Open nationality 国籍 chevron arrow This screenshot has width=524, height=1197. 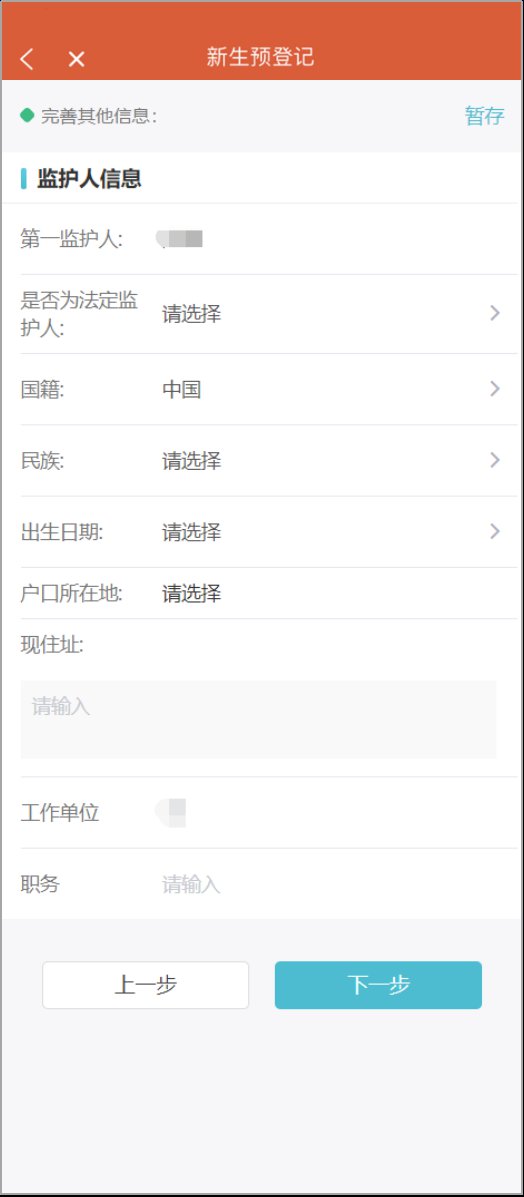pyautogui.click(x=495, y=389)
